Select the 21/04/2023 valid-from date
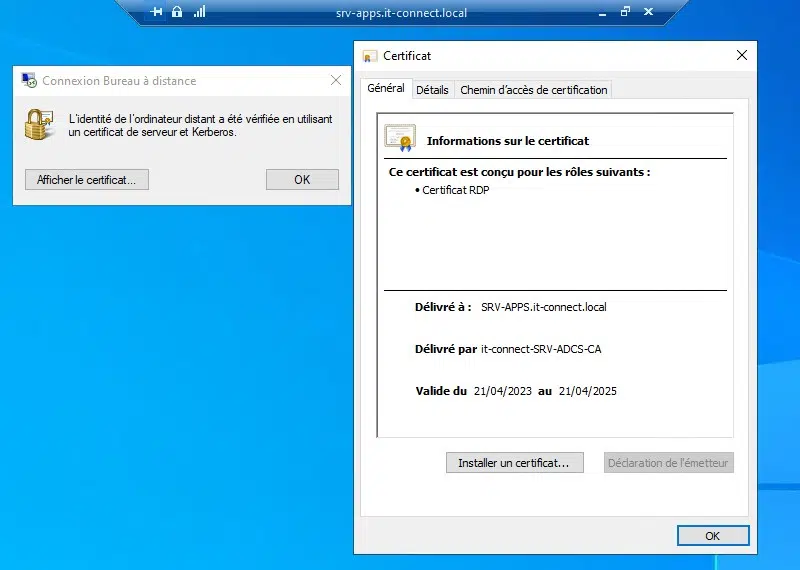800x570 pixels. click(x=503, y=391)
